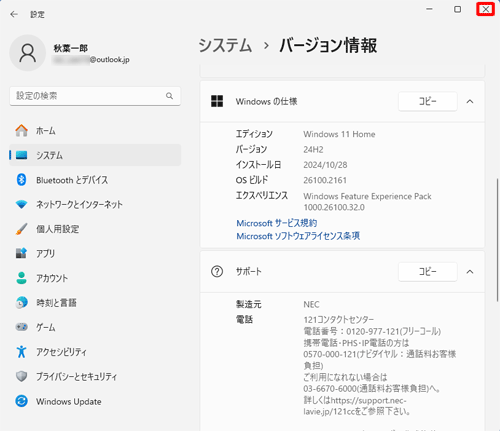Close the Settings window
This screenshot has height=431, width=500.
(486, 9)
